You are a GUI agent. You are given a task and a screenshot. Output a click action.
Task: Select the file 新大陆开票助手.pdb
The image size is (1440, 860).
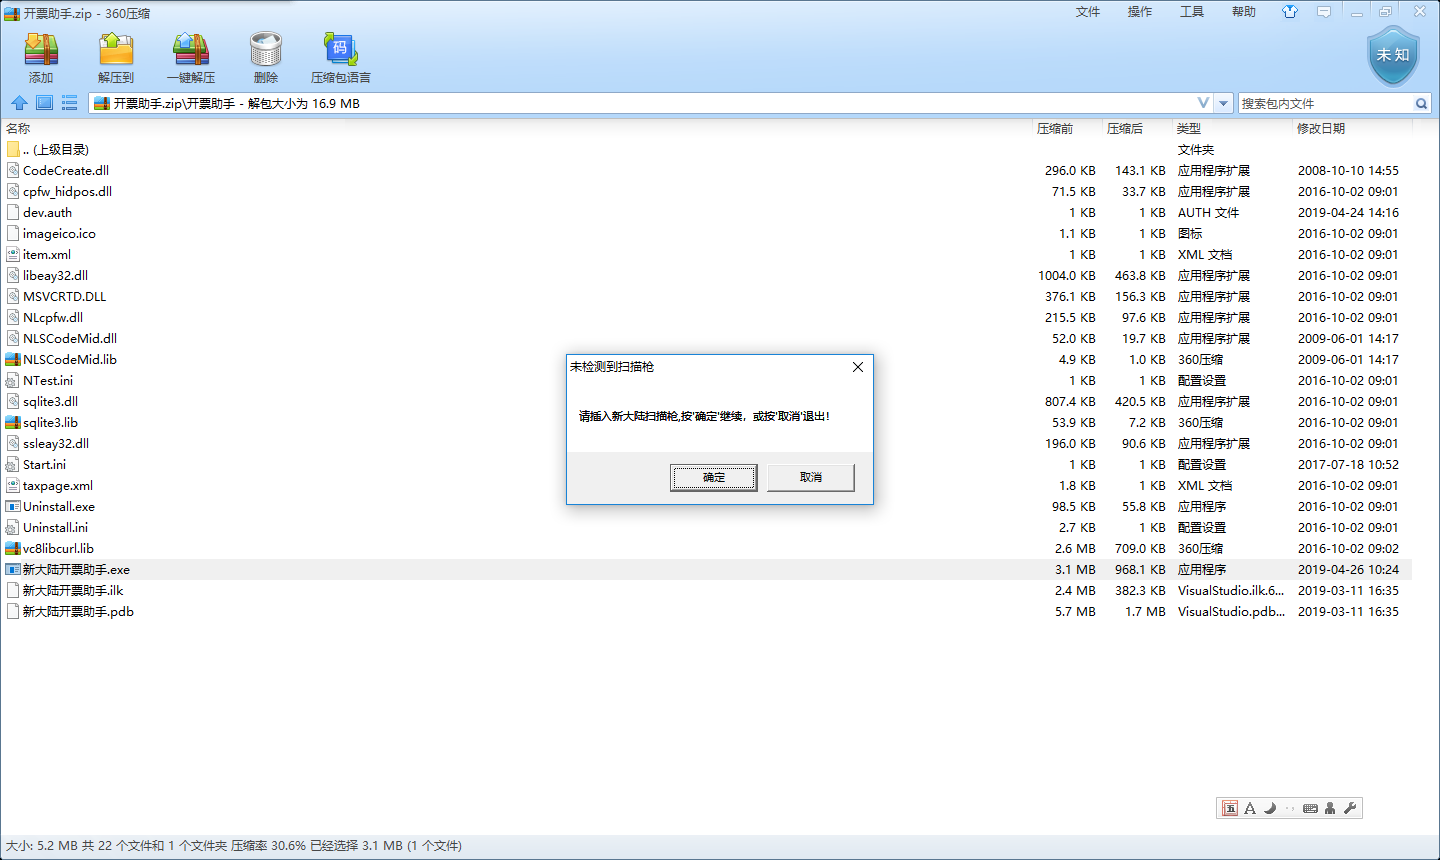(78, 611)
